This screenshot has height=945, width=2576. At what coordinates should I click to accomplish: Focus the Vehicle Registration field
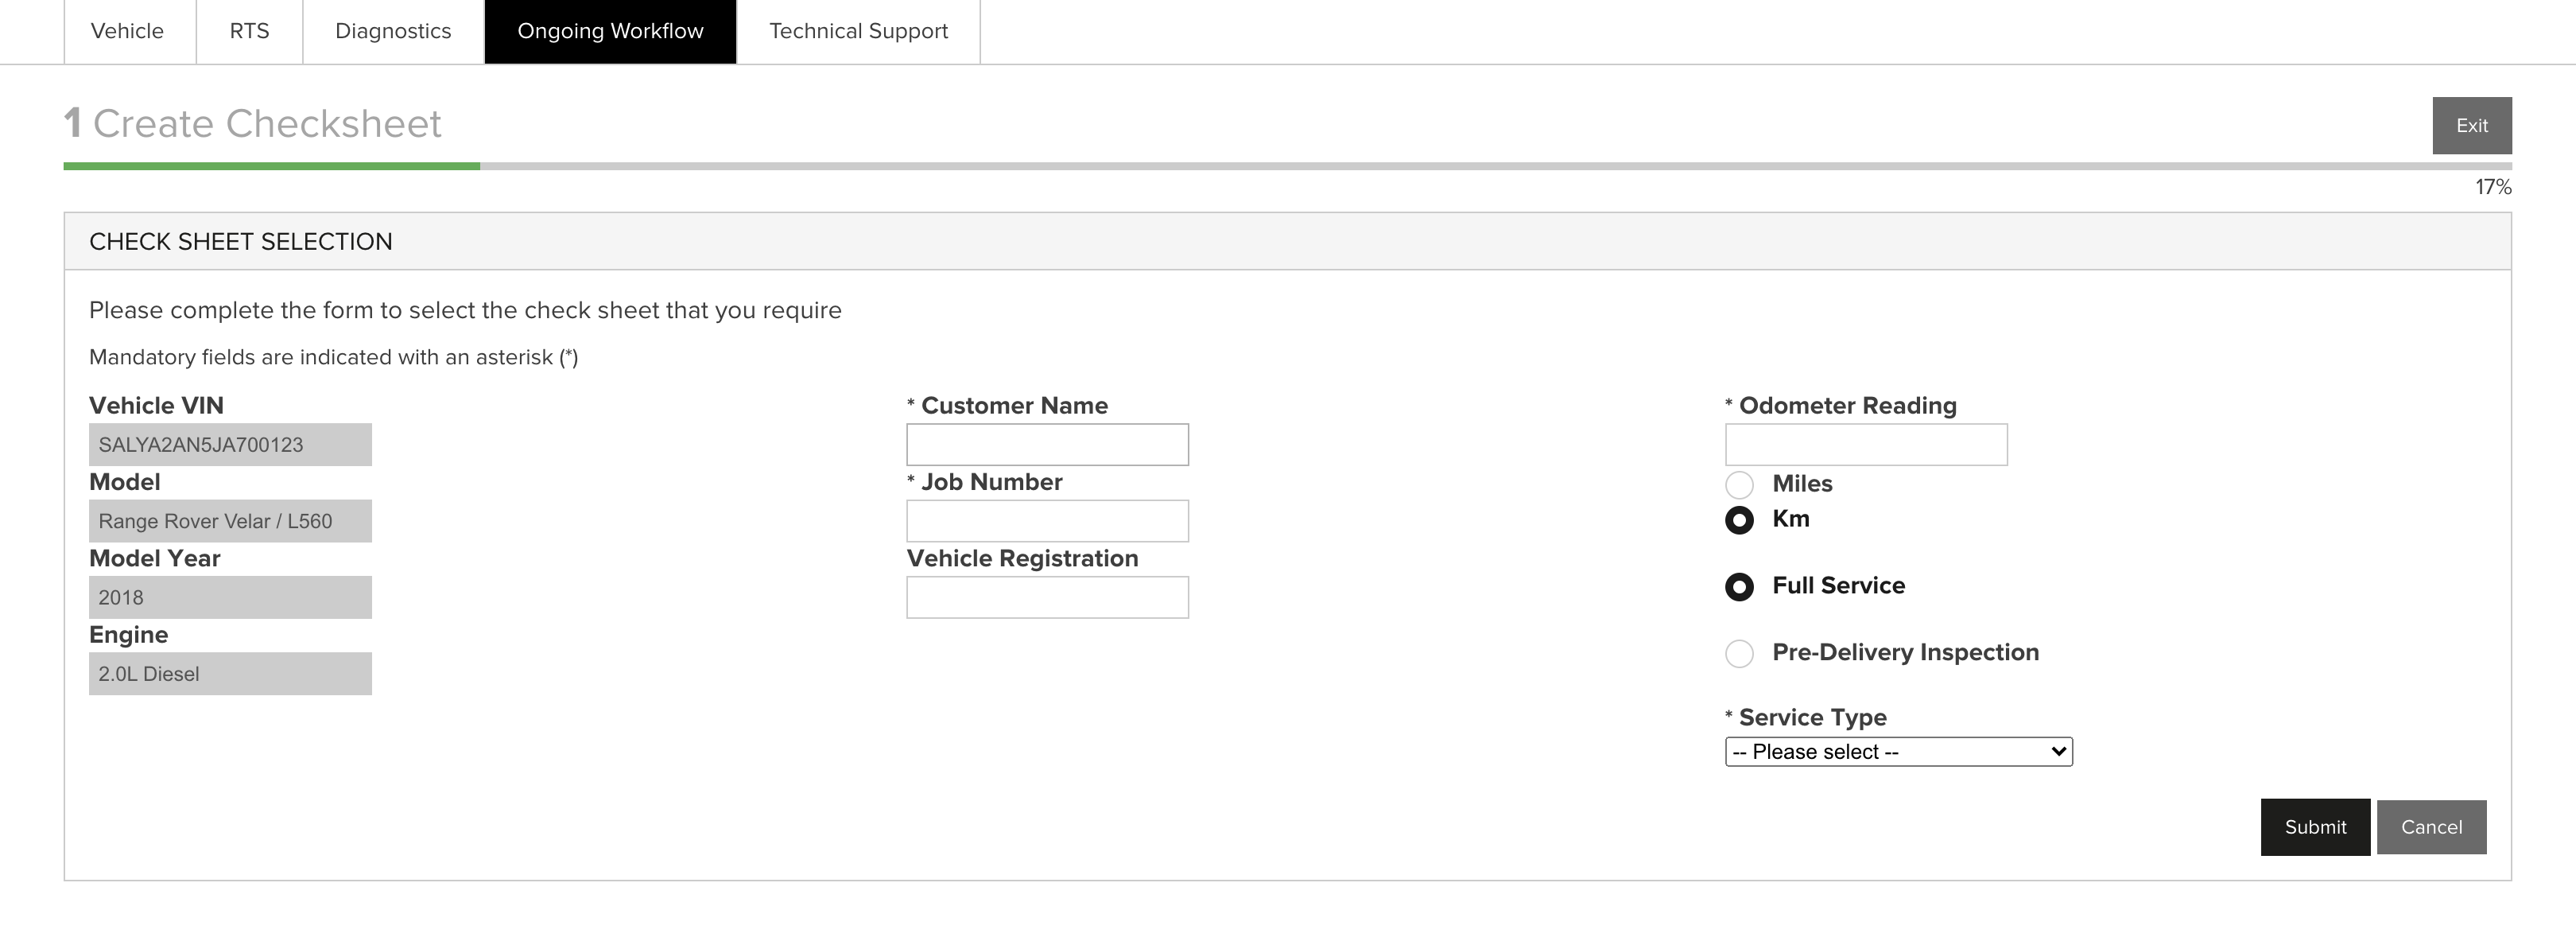tap(1047, 597)
